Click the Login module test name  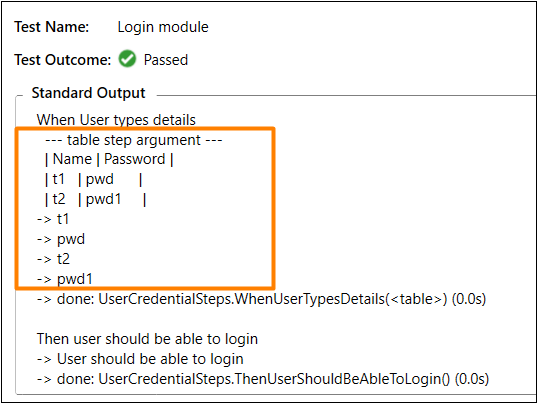(163, 27)
